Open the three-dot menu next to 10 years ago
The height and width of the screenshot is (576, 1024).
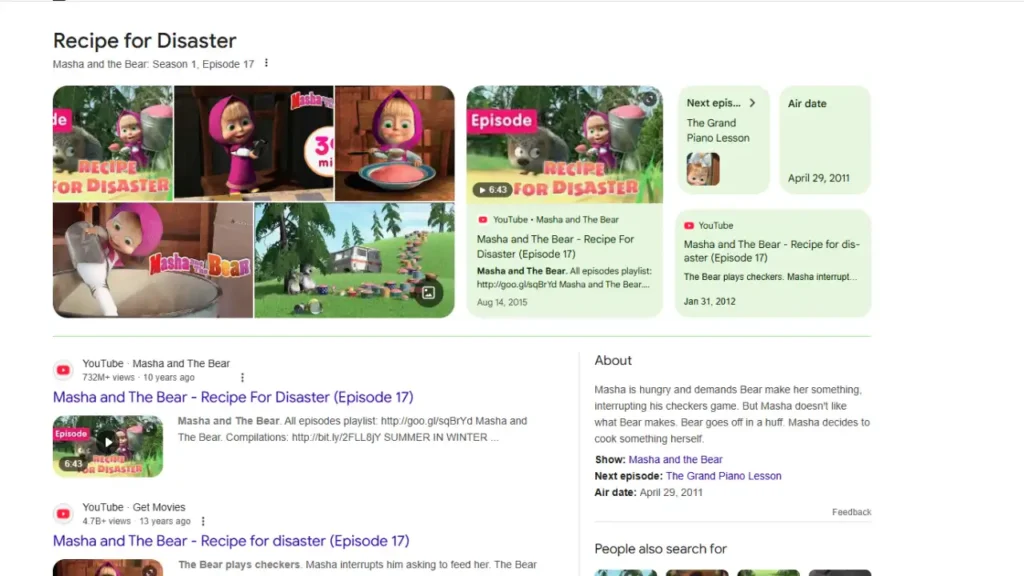242,377
